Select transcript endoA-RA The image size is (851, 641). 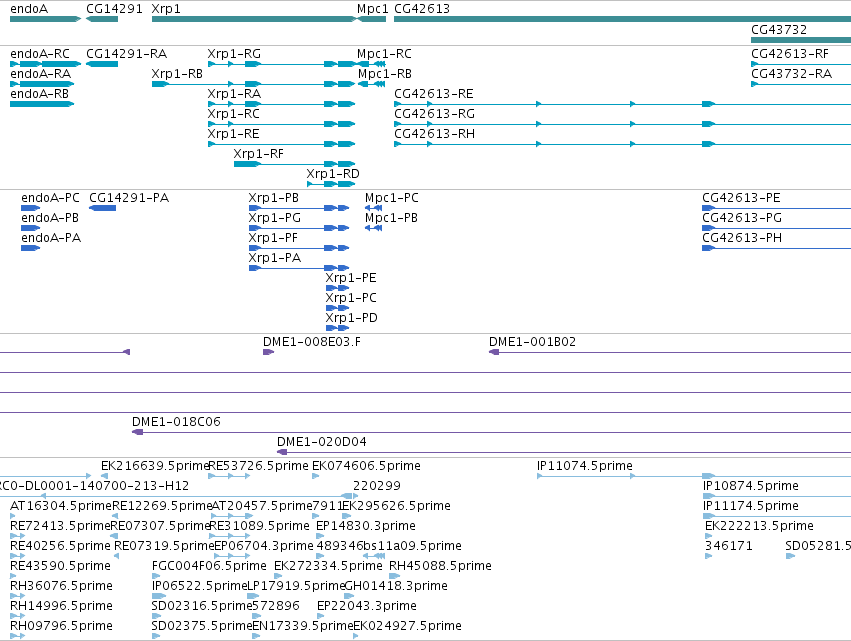[x=42, y=84]
